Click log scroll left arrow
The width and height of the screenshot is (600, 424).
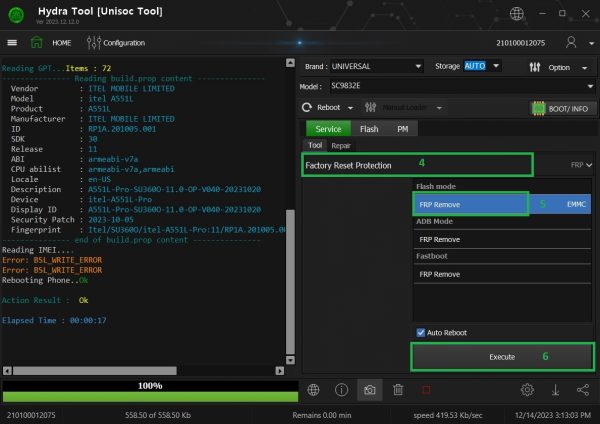click(7, 371)
